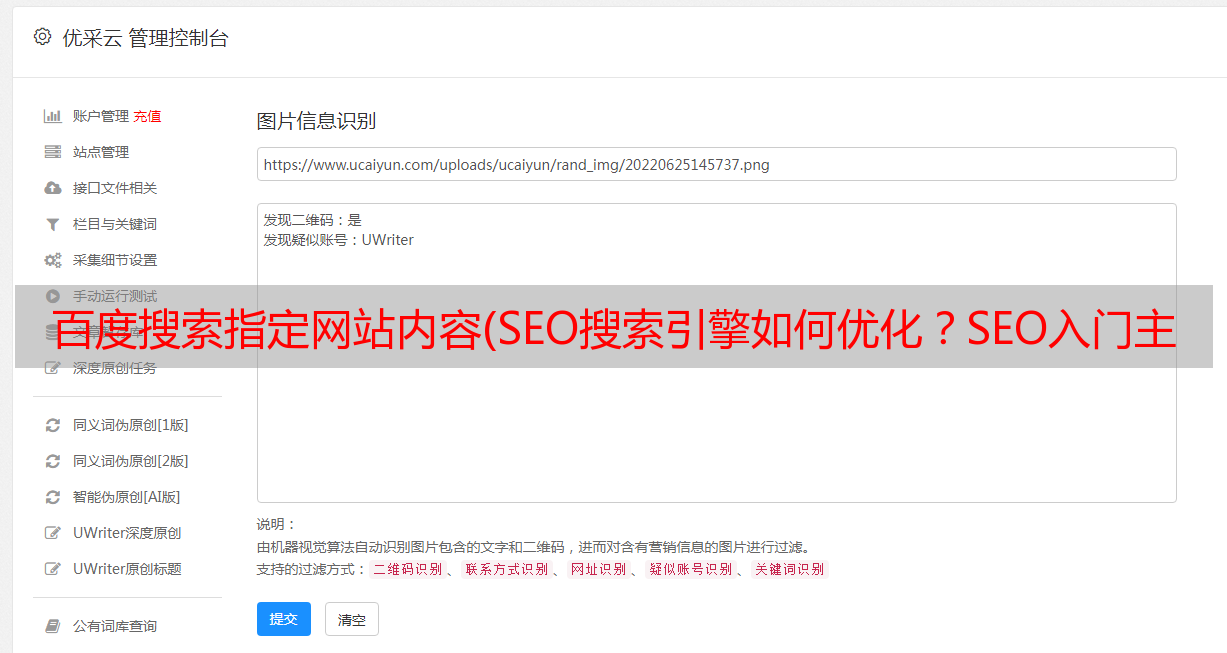This screenshot has width=1227, height=653.
Task: Click the 同义词伪原创[1版] refresh icon
Action: tap(53, 425)
